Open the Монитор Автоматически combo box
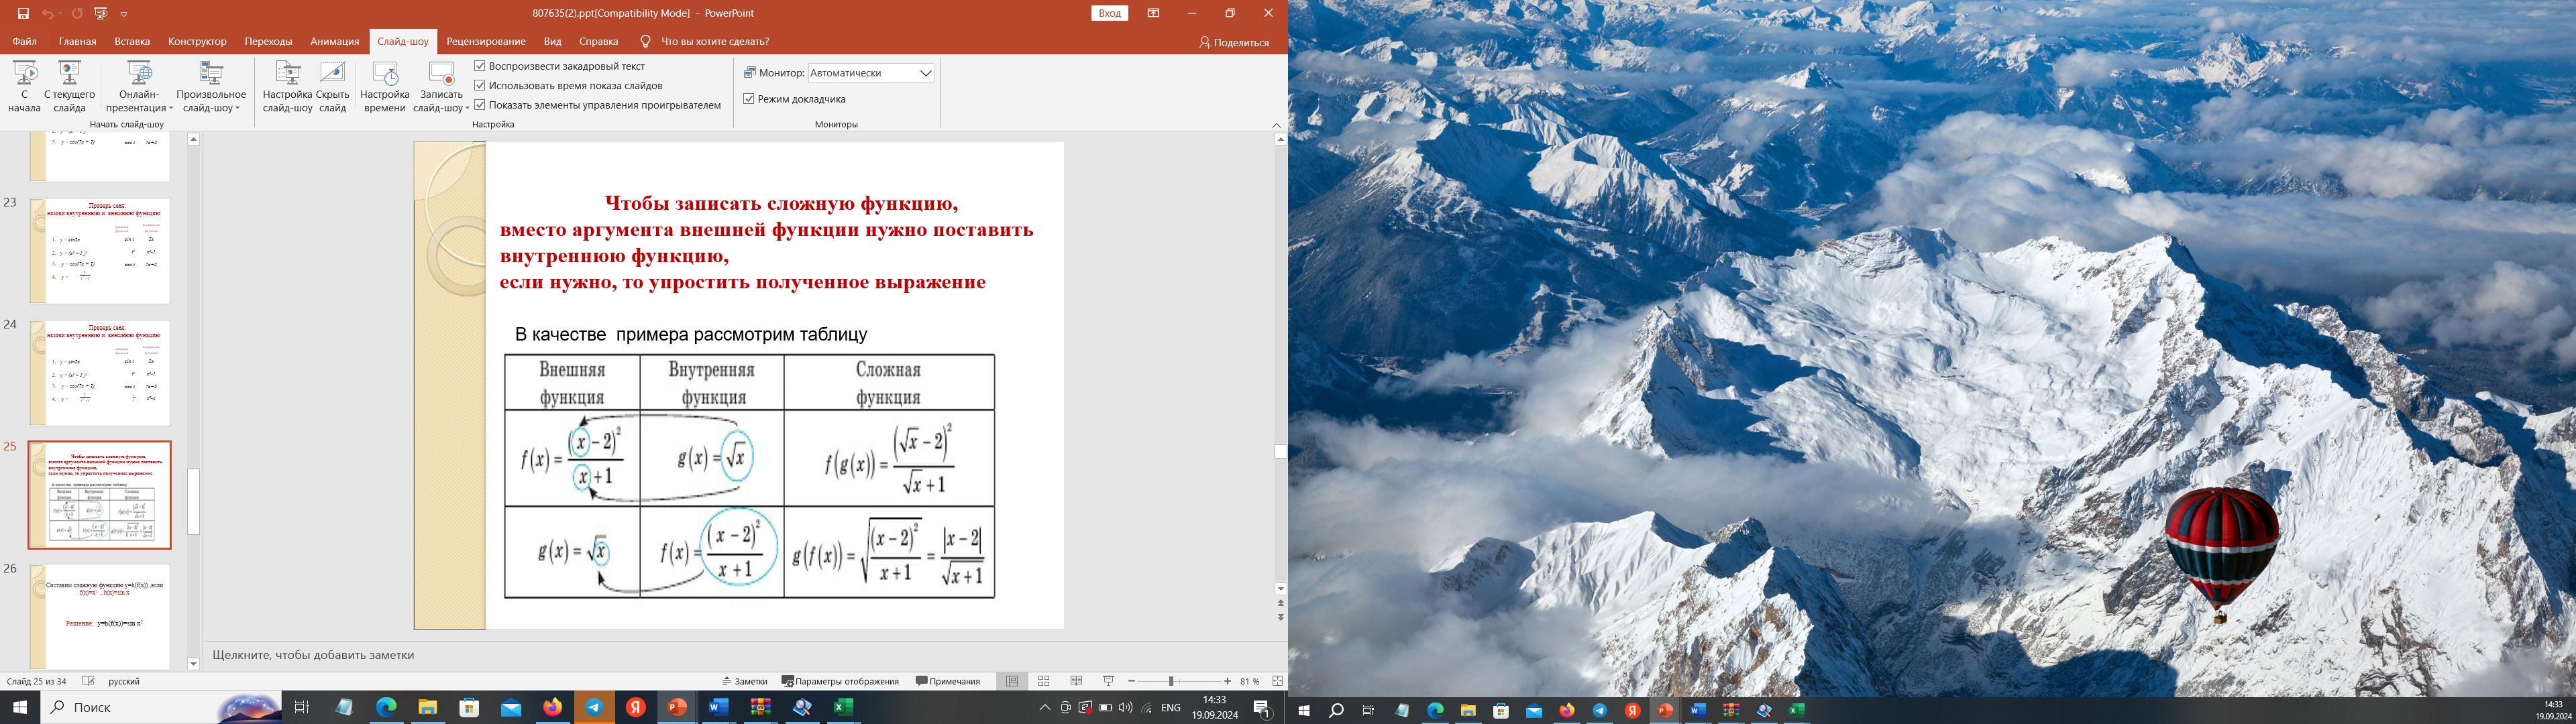Viewport: 2576px width, 724px height. [871, 73]
